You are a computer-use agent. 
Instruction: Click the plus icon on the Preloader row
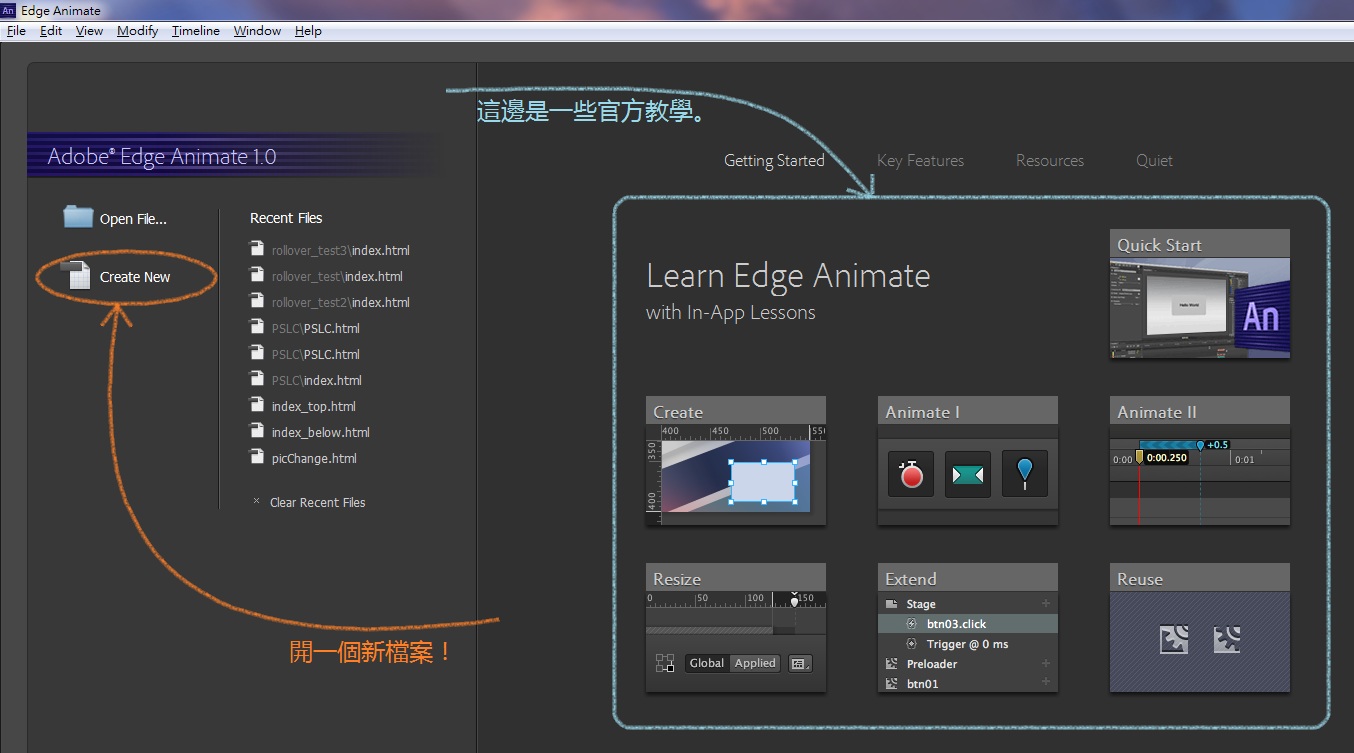click(x=1046, y=663)
